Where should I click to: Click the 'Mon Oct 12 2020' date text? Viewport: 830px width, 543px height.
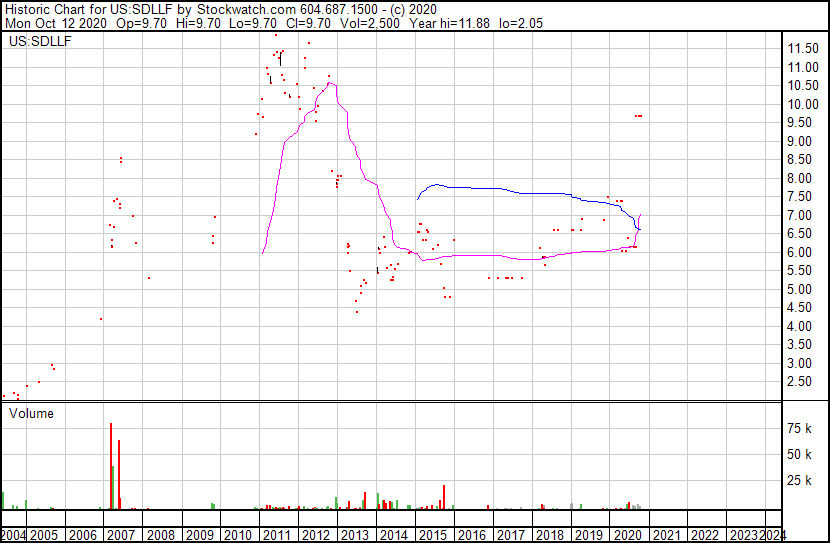click(56, 23)
